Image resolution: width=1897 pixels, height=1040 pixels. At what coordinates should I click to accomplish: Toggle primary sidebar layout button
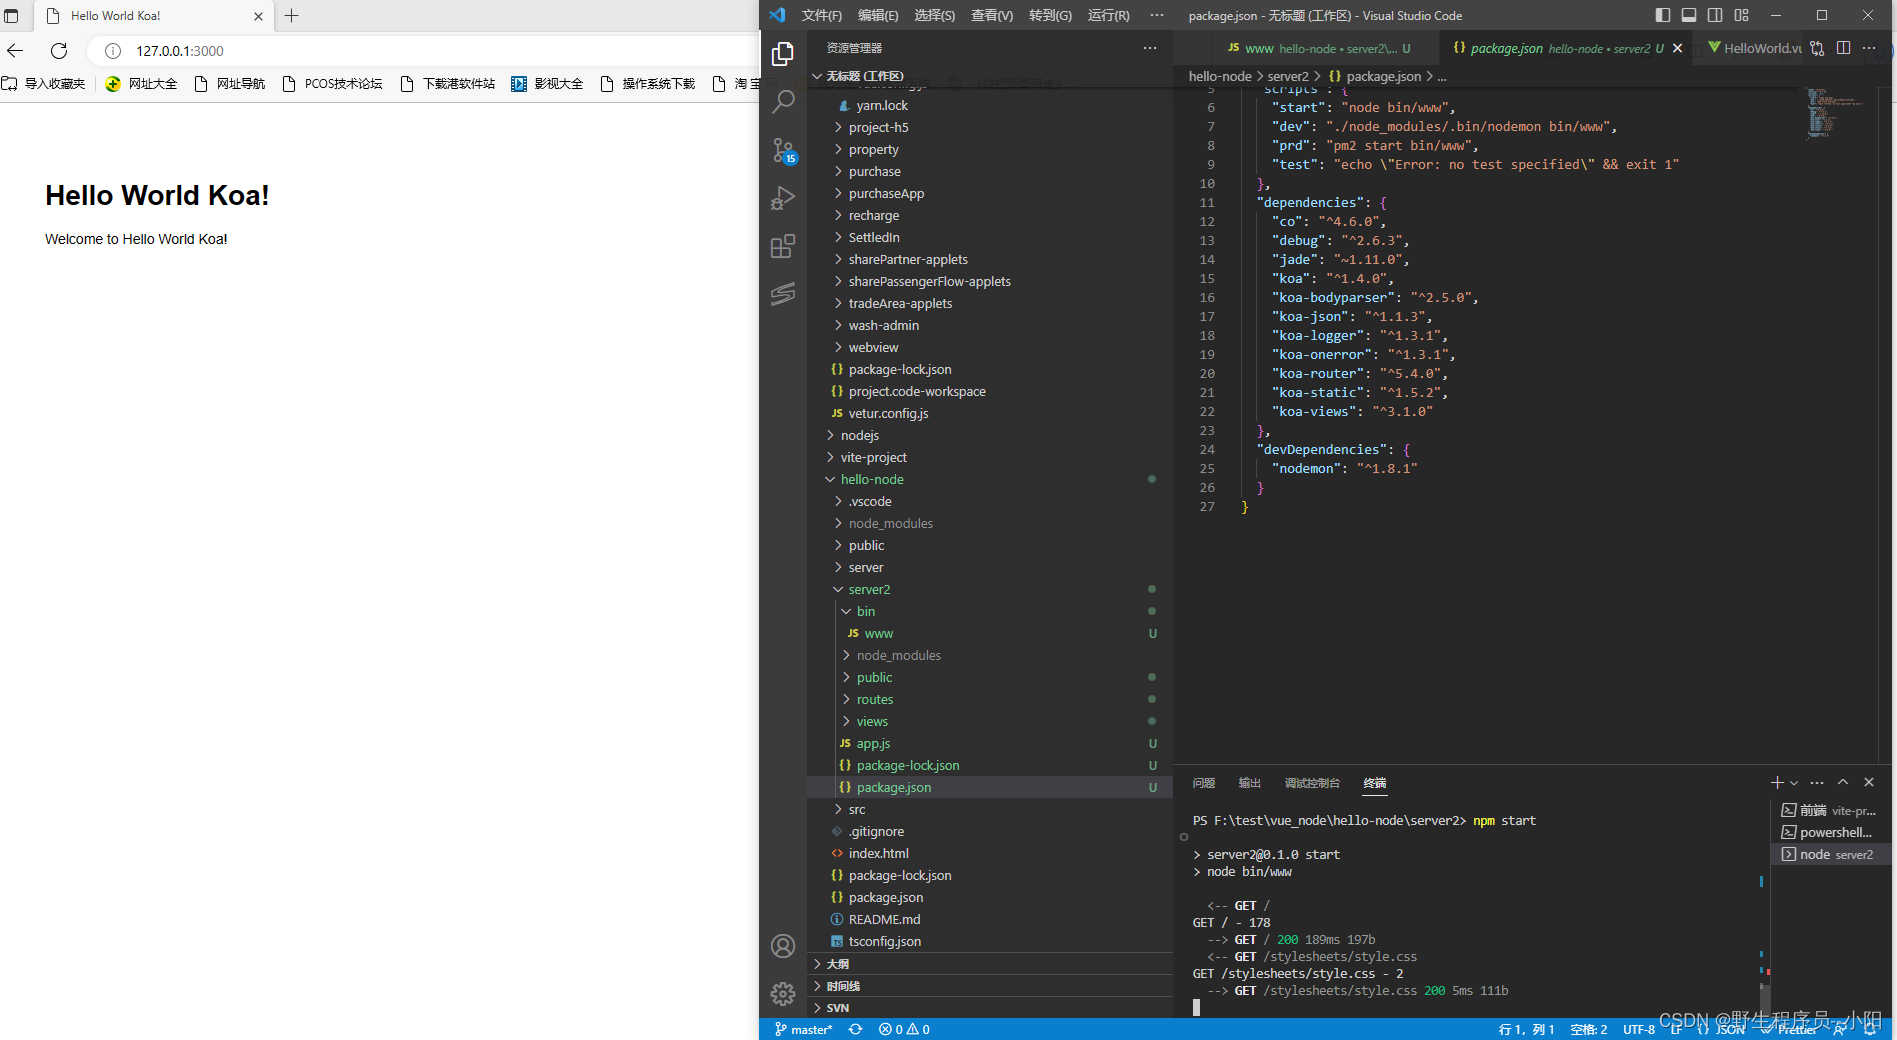[x=1663, y=15]
